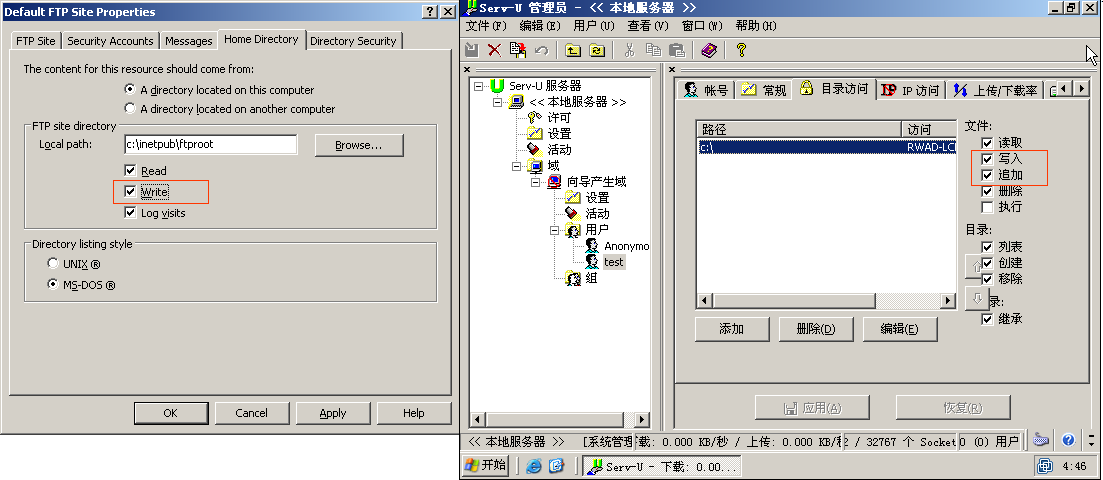The width and height of the screenshot is (1103, 480).
Task: Select the 组 groups icon in tree
Action: point(573,278)
